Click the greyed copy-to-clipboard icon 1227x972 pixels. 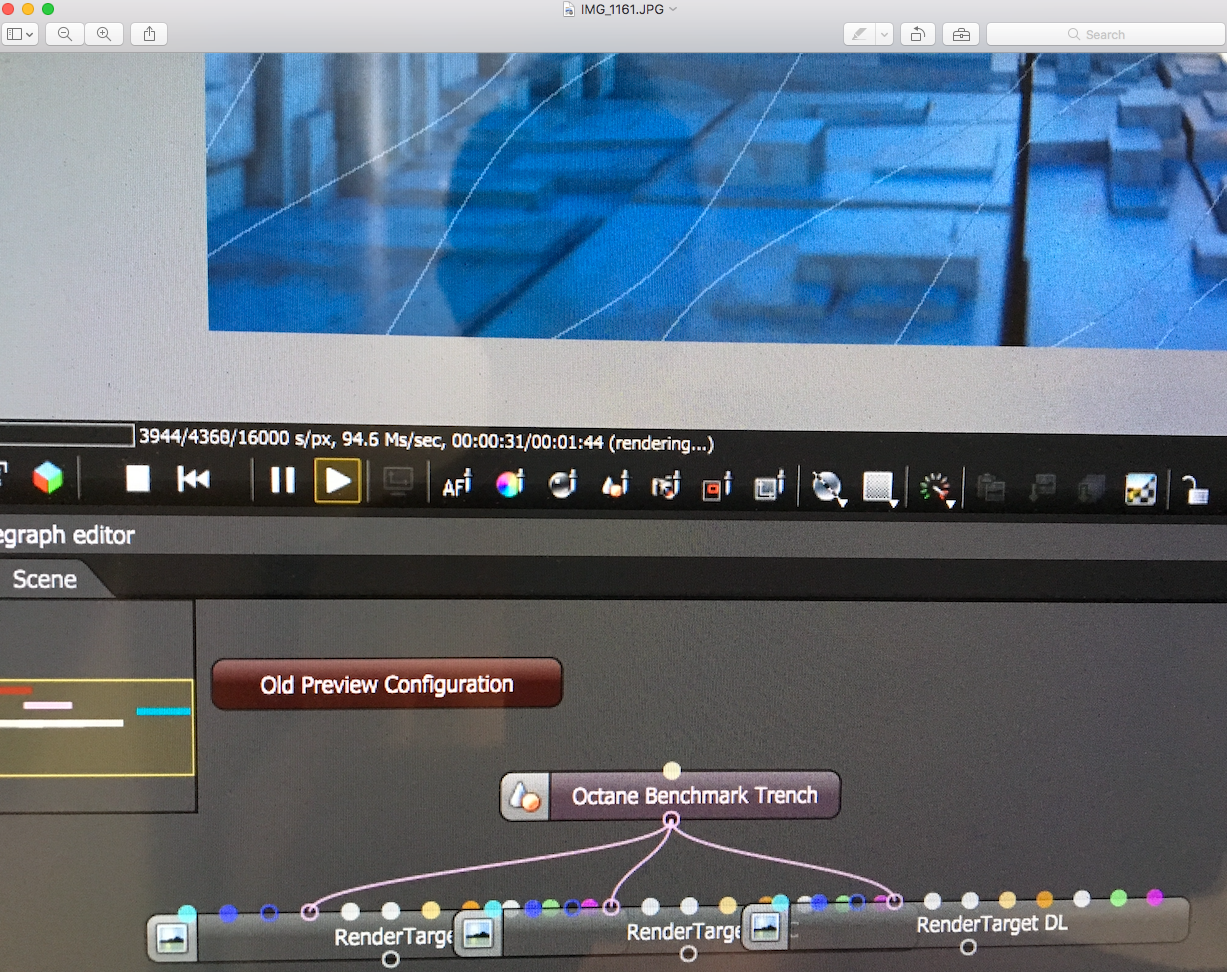(991, 488)
